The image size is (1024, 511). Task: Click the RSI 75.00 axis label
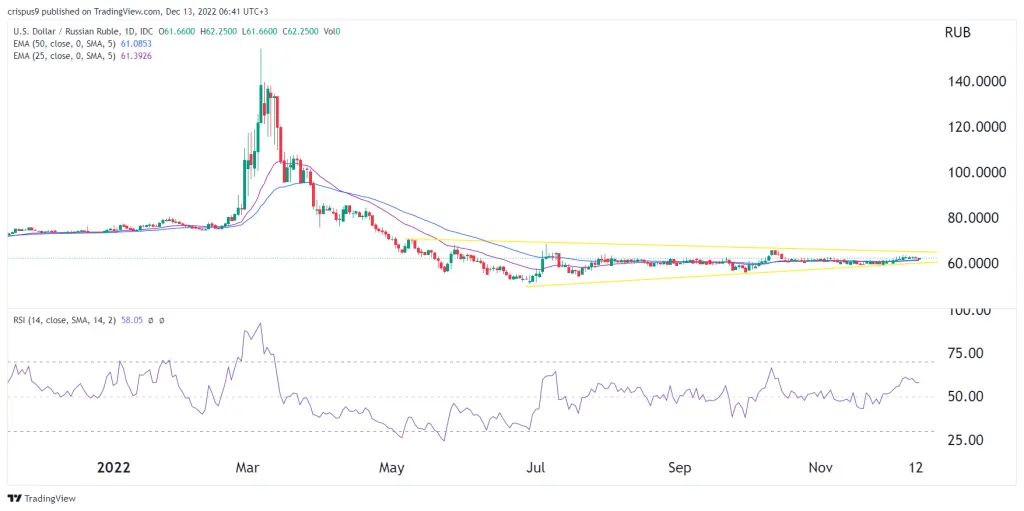965,354
